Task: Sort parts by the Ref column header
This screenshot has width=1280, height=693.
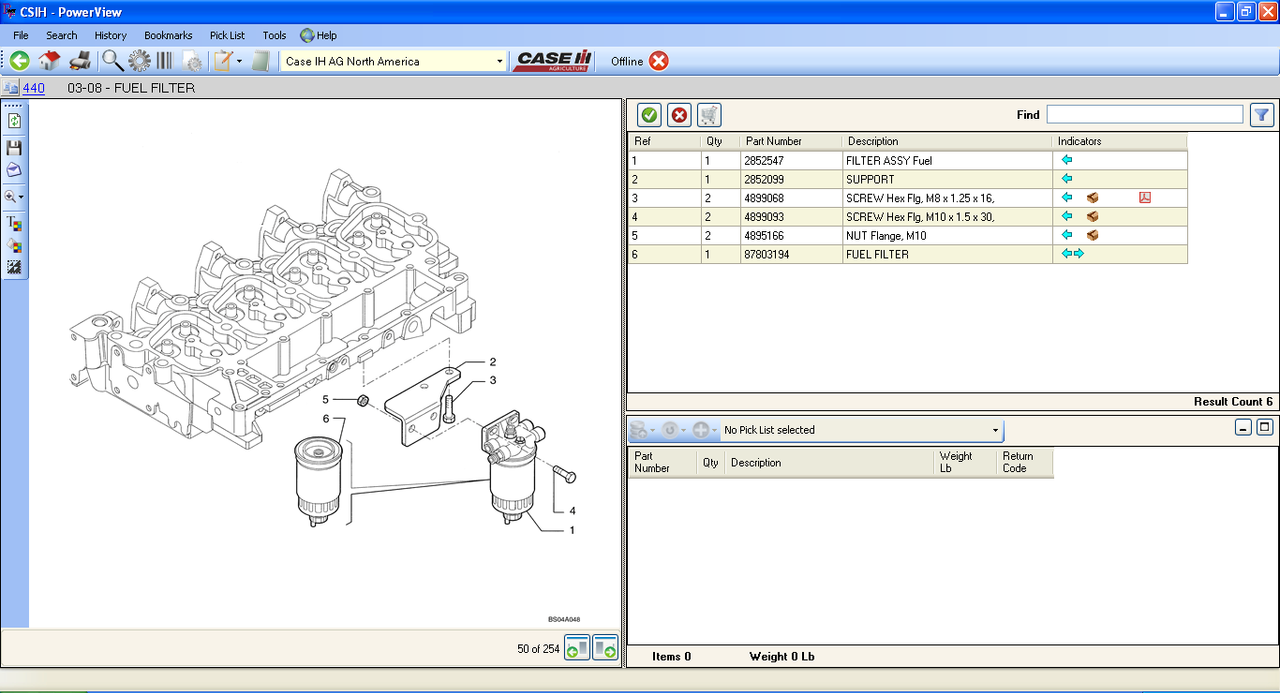Action: click(x=664, y=141)
